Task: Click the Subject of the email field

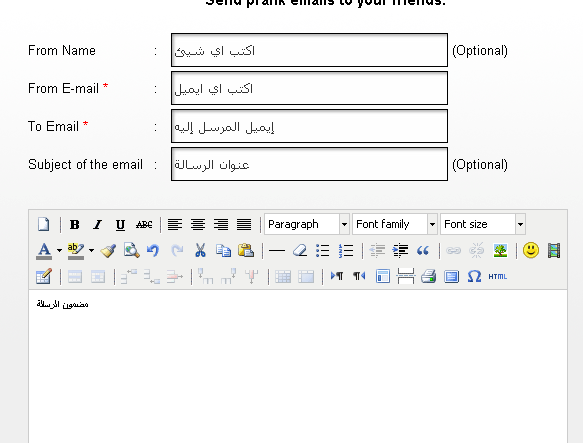Action: (309, 164)
